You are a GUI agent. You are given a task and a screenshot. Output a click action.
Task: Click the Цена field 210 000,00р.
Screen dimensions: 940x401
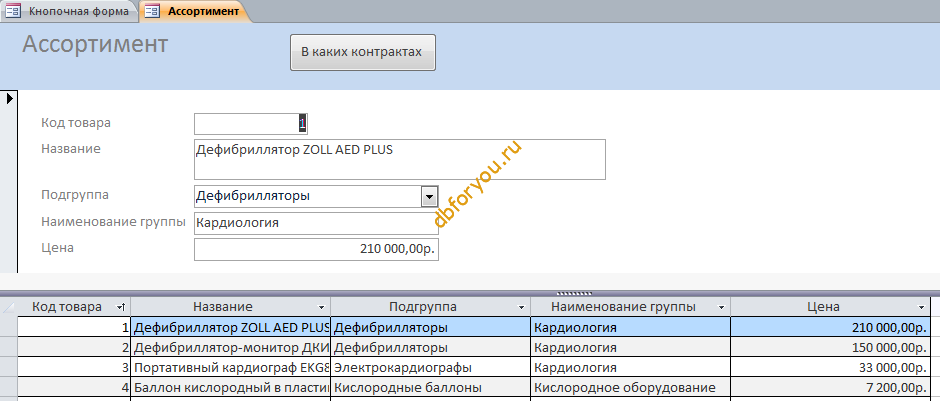pos(316,249)
